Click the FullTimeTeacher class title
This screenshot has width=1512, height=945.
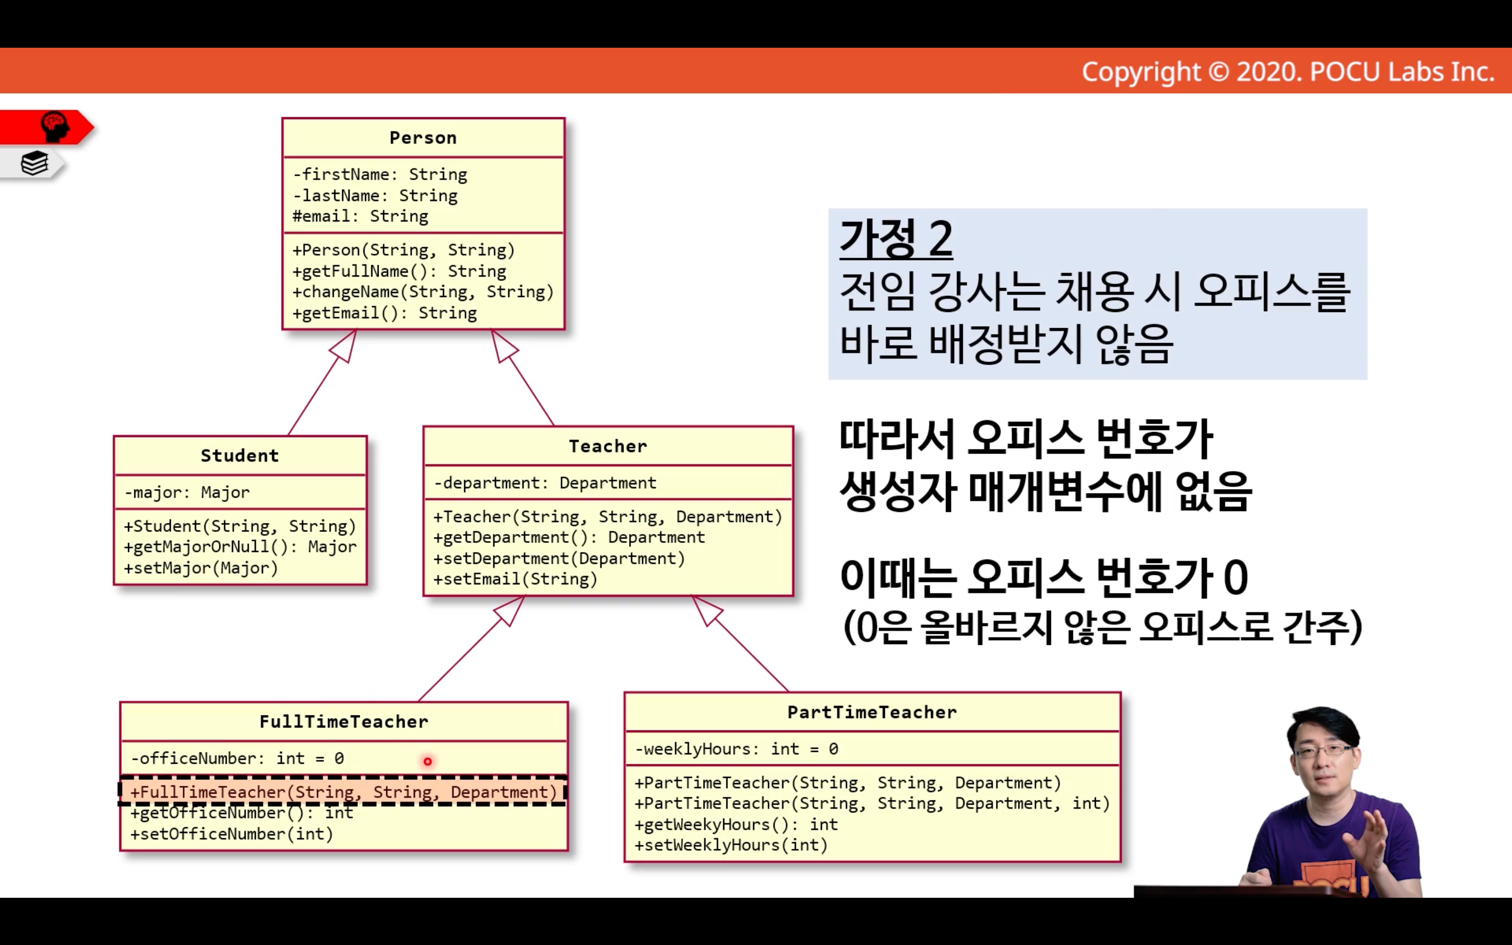point(344,722)
